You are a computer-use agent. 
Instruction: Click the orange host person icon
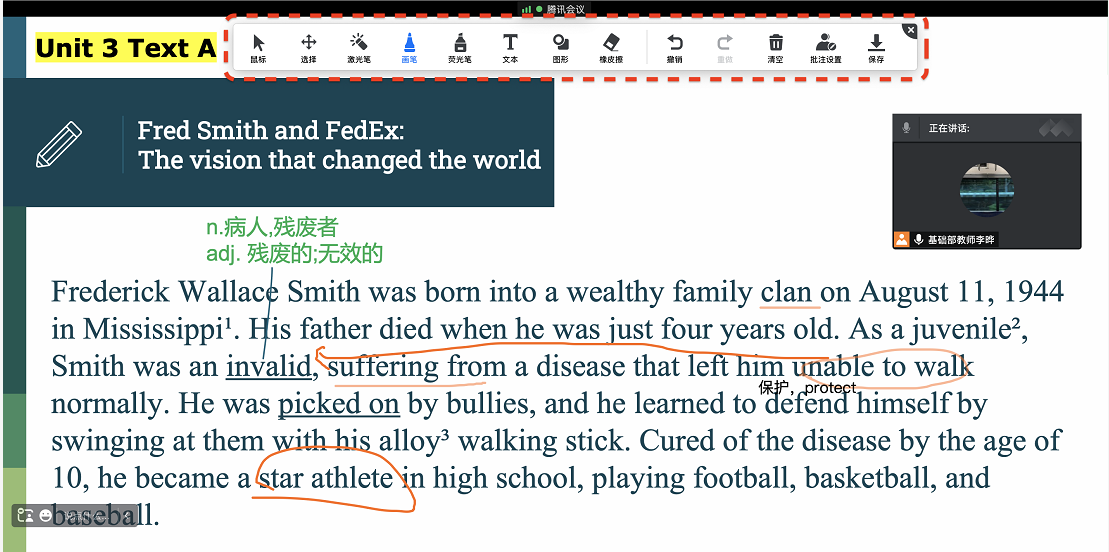point(901,239)
